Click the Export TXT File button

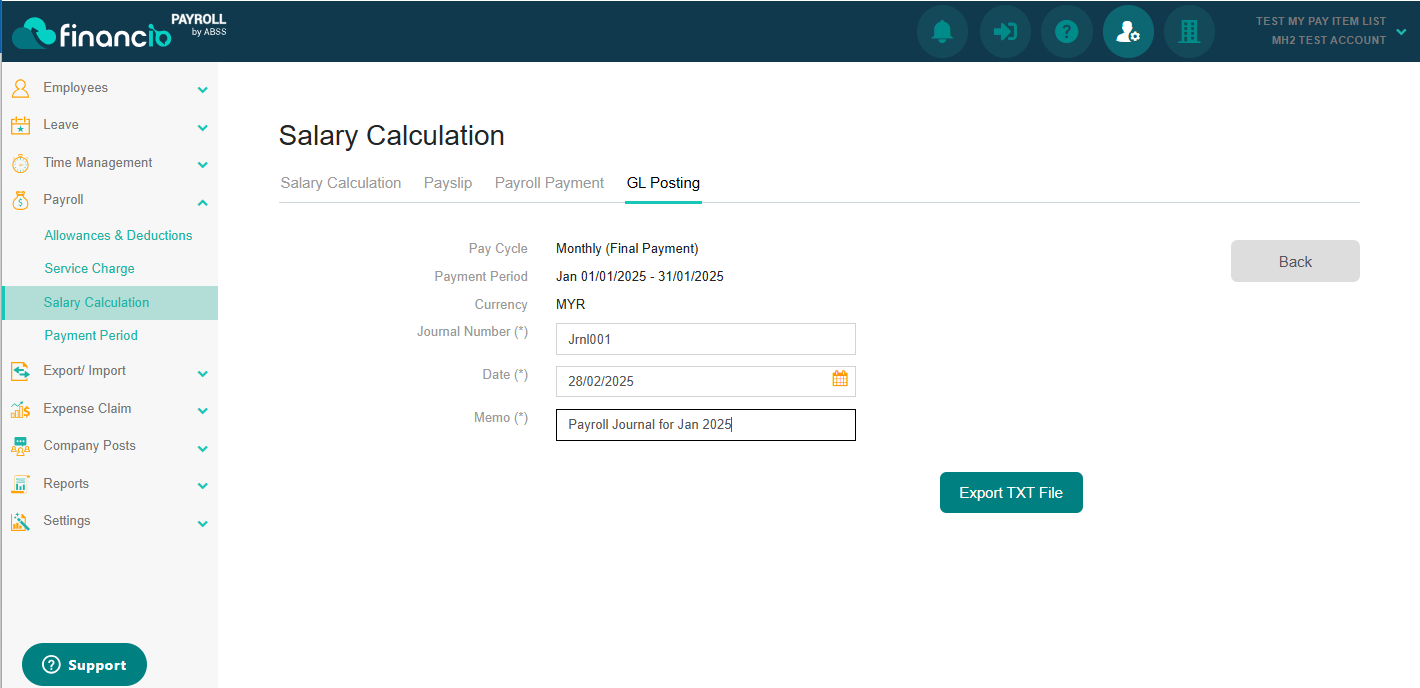click(1011, 493)
